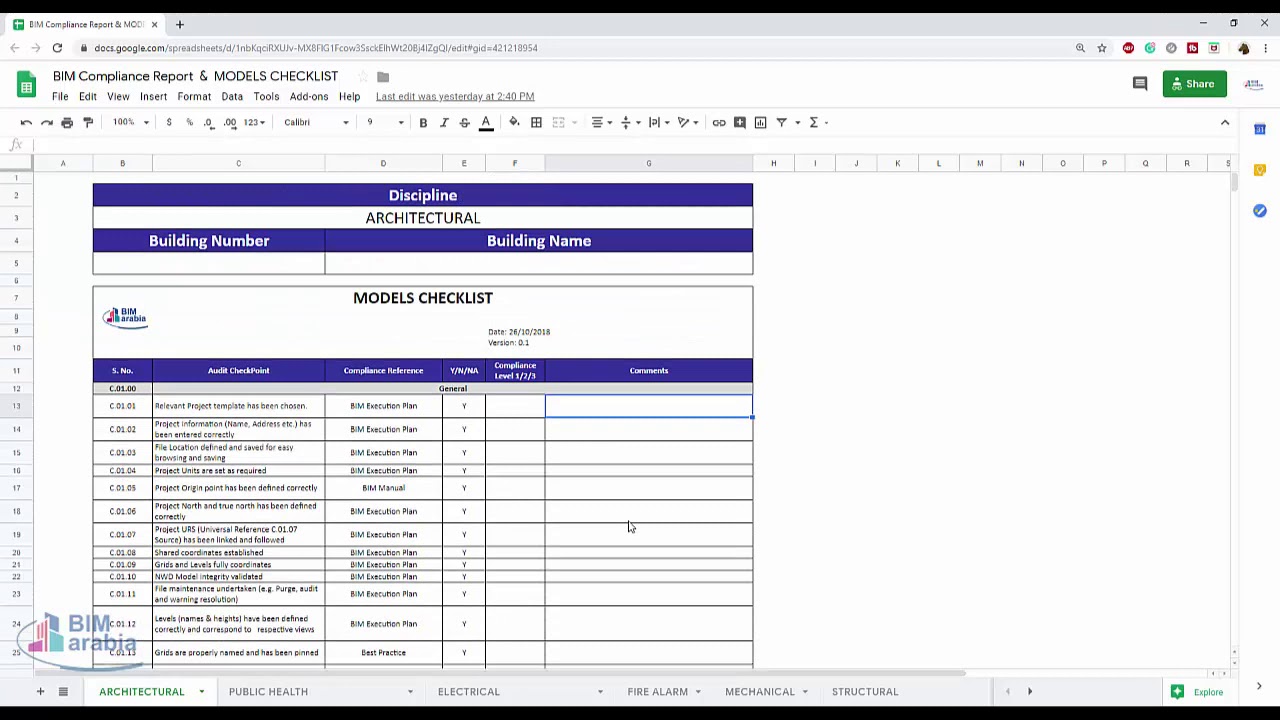Print the spreadsheet
This screenshot has height=720, width=1280.
[x=67, y=122]
